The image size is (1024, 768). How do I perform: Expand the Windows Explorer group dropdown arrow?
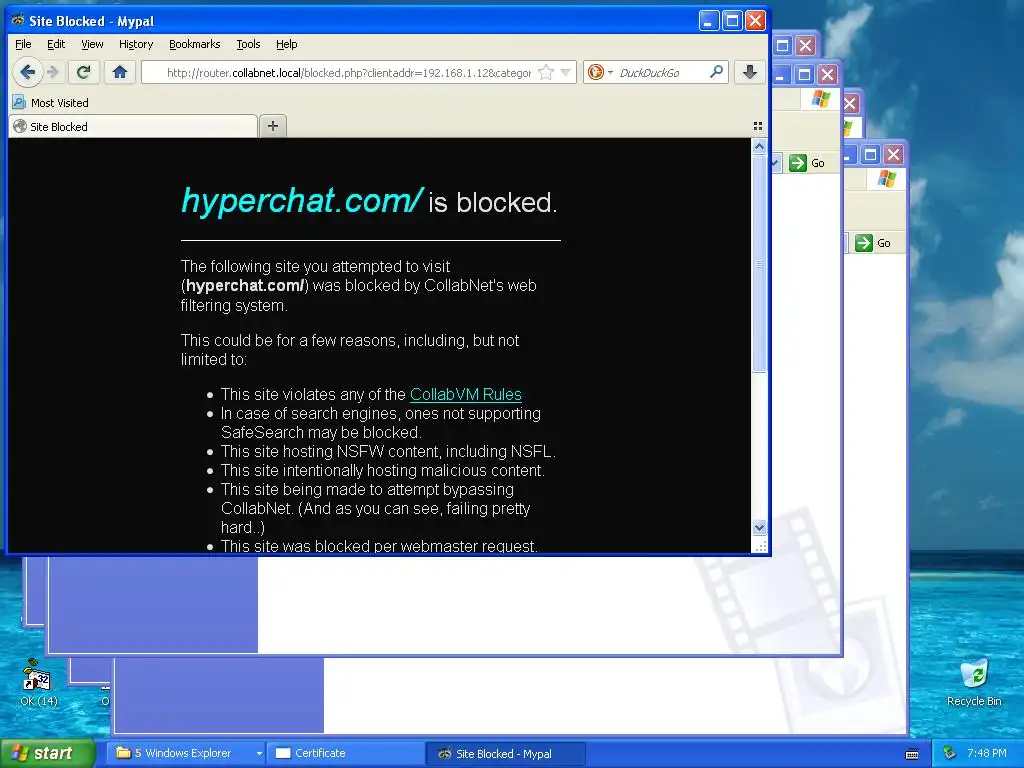tap(259, 754)
